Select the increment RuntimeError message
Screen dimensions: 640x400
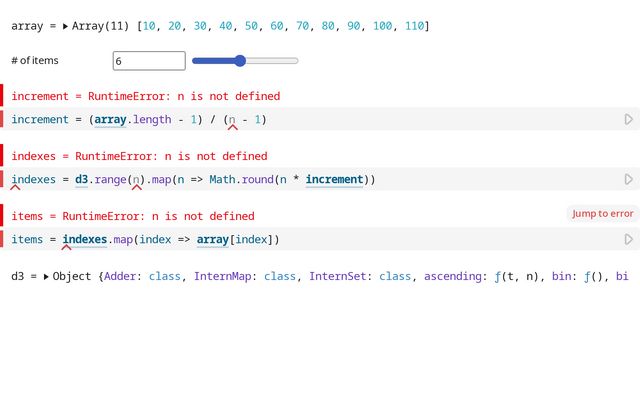(146, 96)
